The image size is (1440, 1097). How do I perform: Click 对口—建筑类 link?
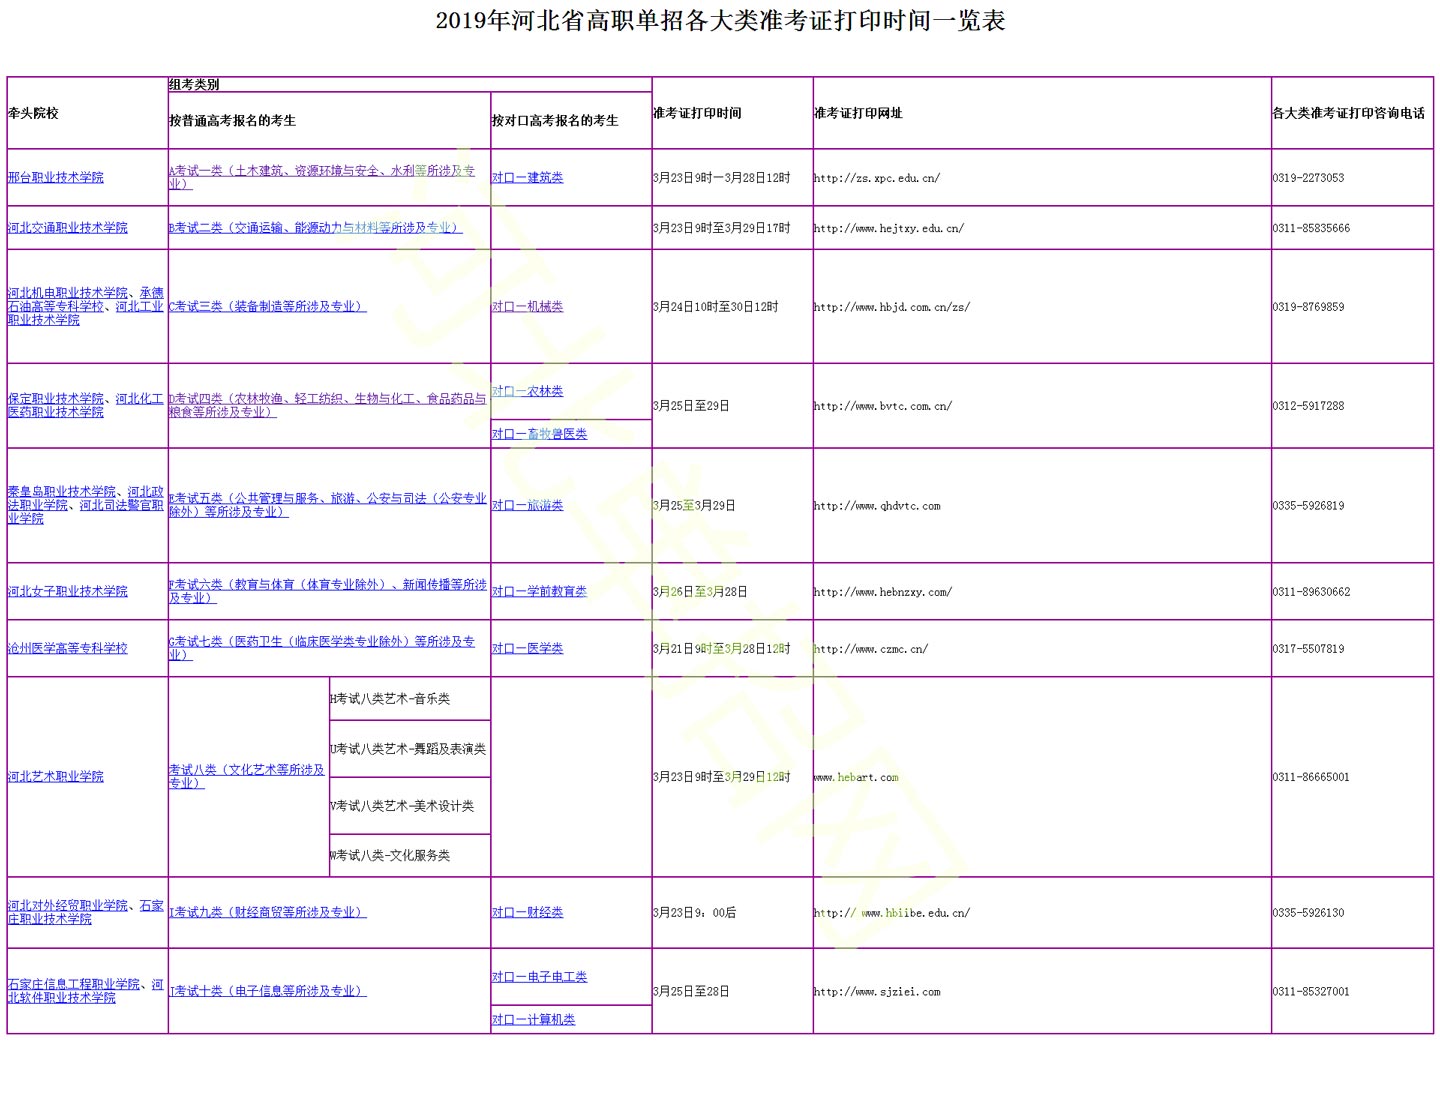[528, 177]
